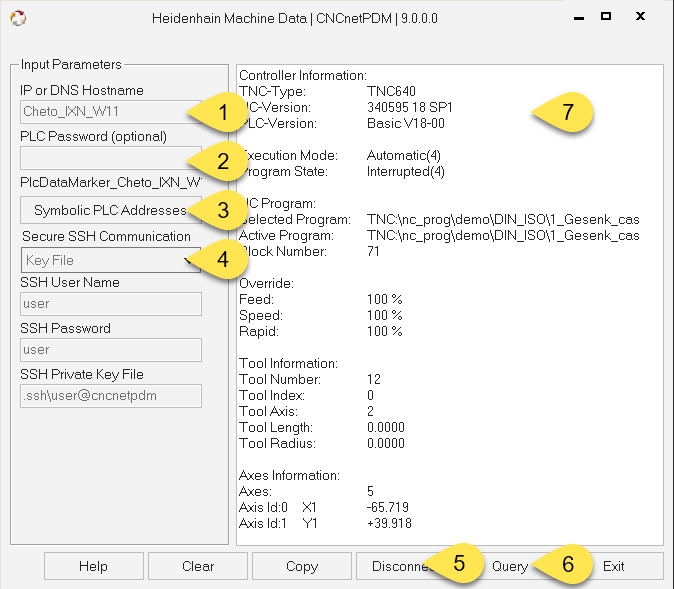674x589 pixels.
Task: Click the 'Axes Information:' heading
Action: click(x=289, y=475)
